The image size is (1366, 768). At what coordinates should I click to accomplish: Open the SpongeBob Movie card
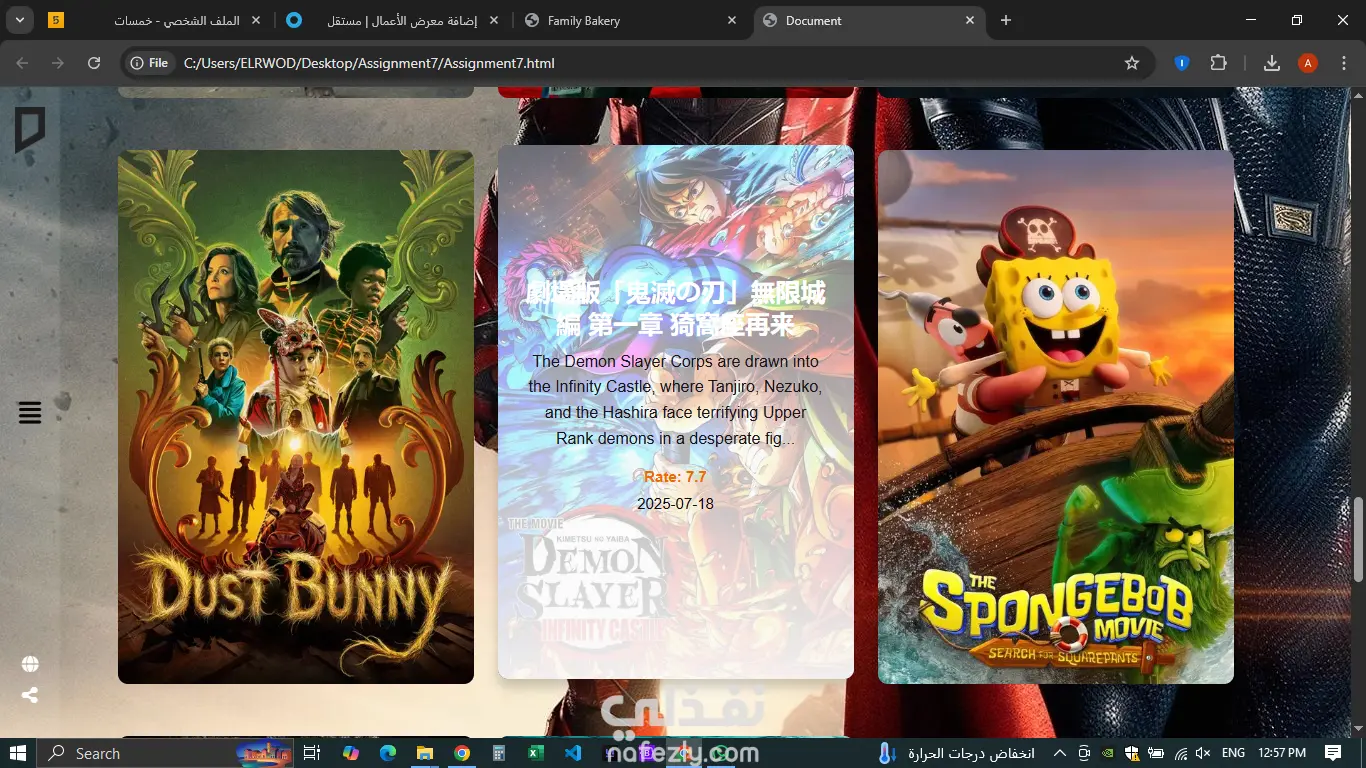(1056, 417)
